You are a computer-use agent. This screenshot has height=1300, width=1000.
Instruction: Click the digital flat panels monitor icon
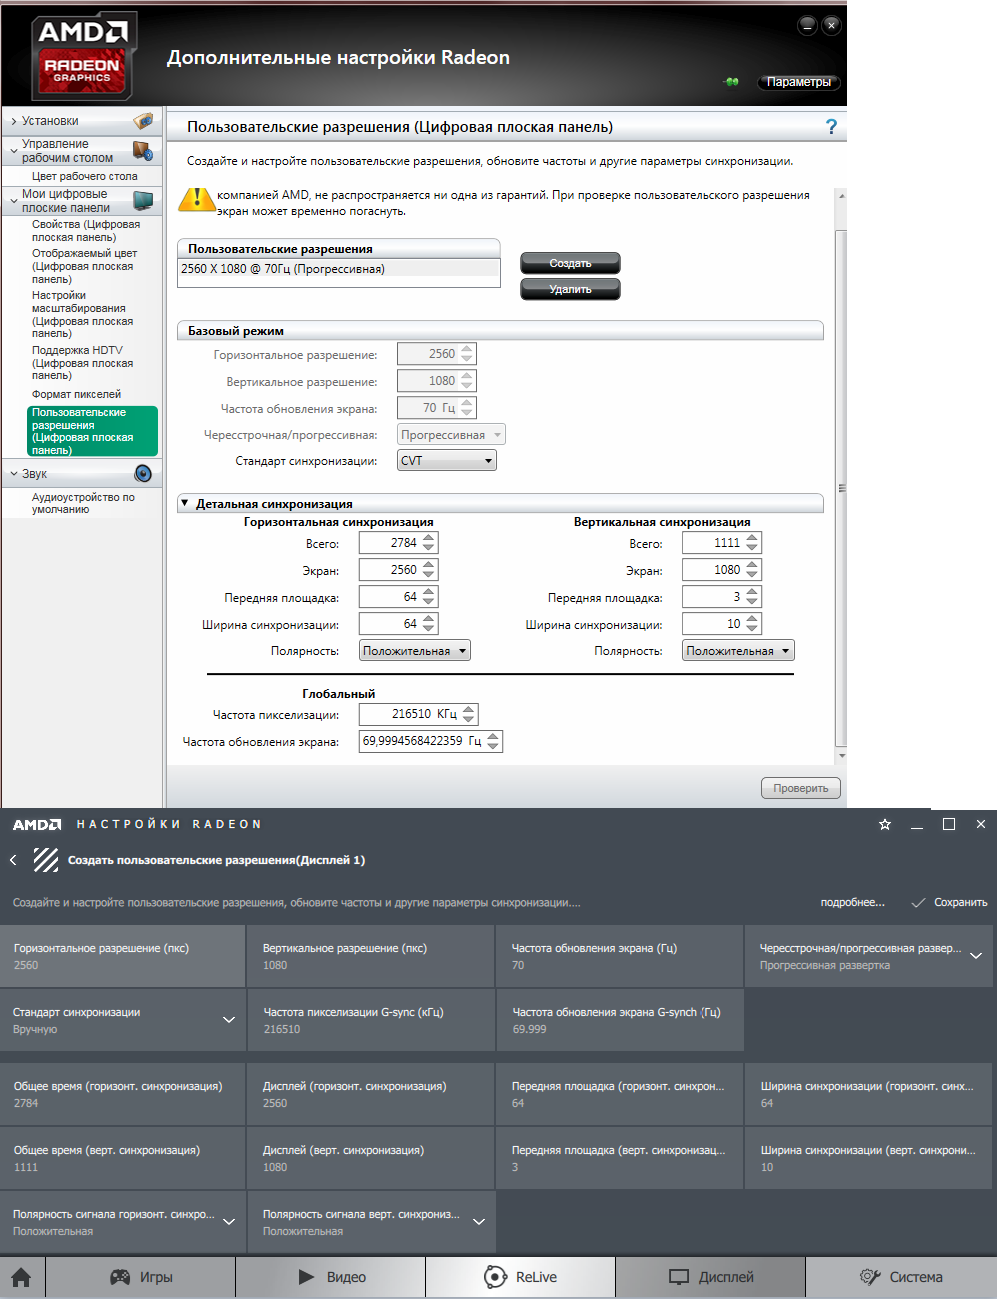coord(143,201)
